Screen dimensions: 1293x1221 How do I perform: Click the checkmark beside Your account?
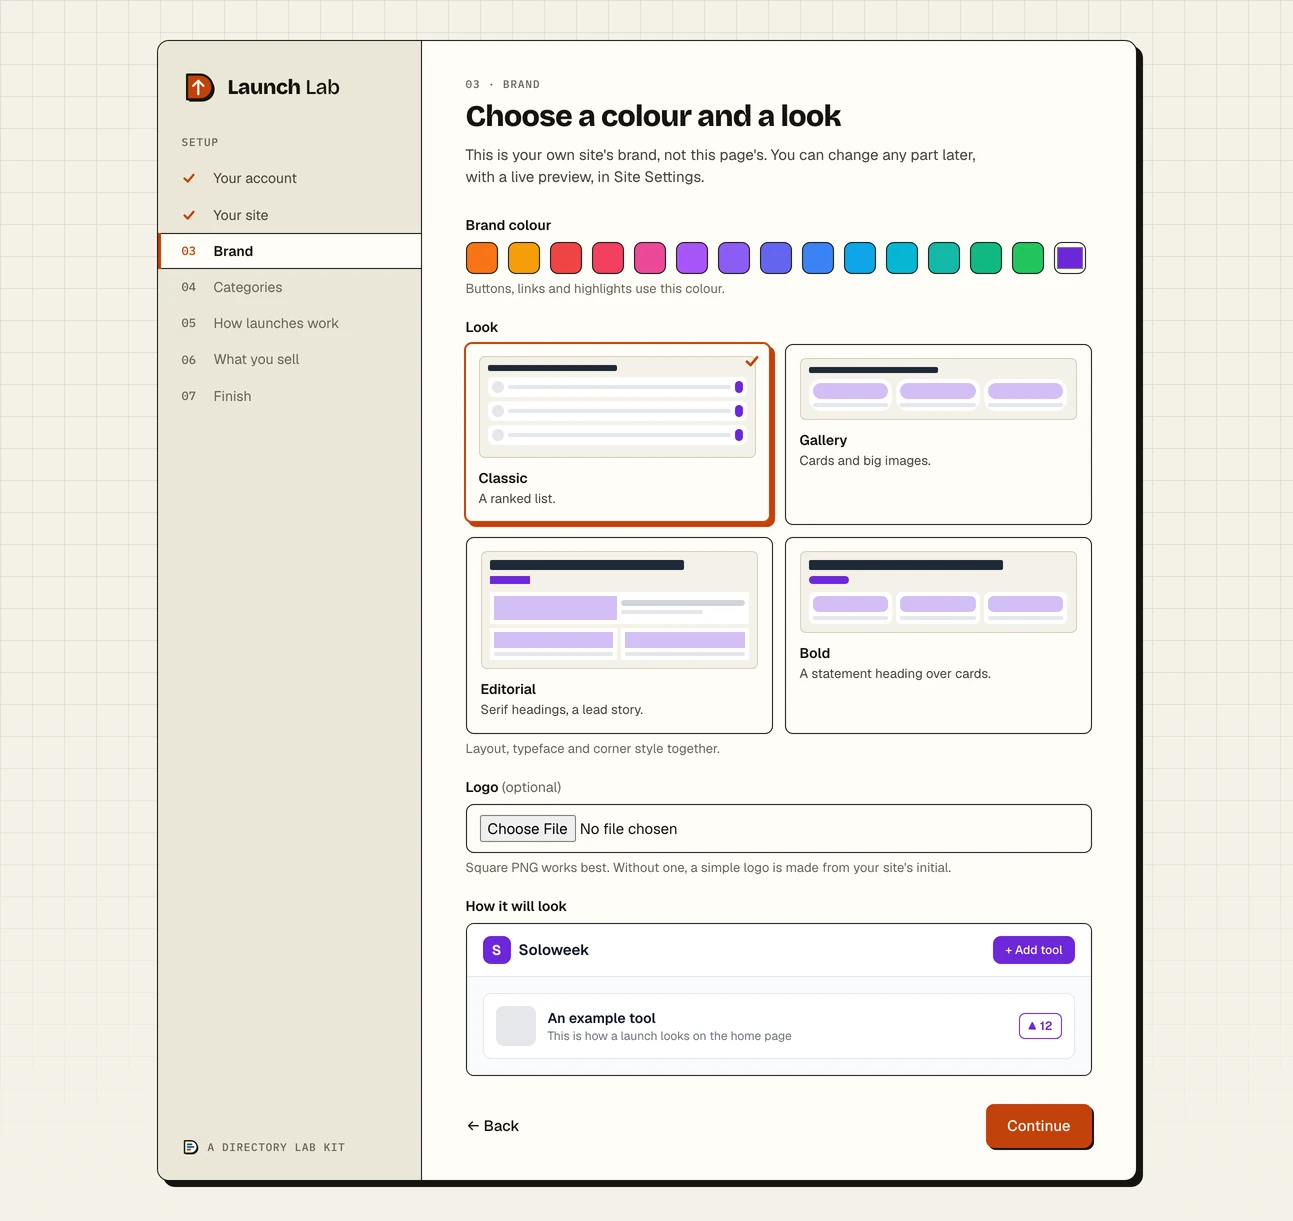pos(189,178)
